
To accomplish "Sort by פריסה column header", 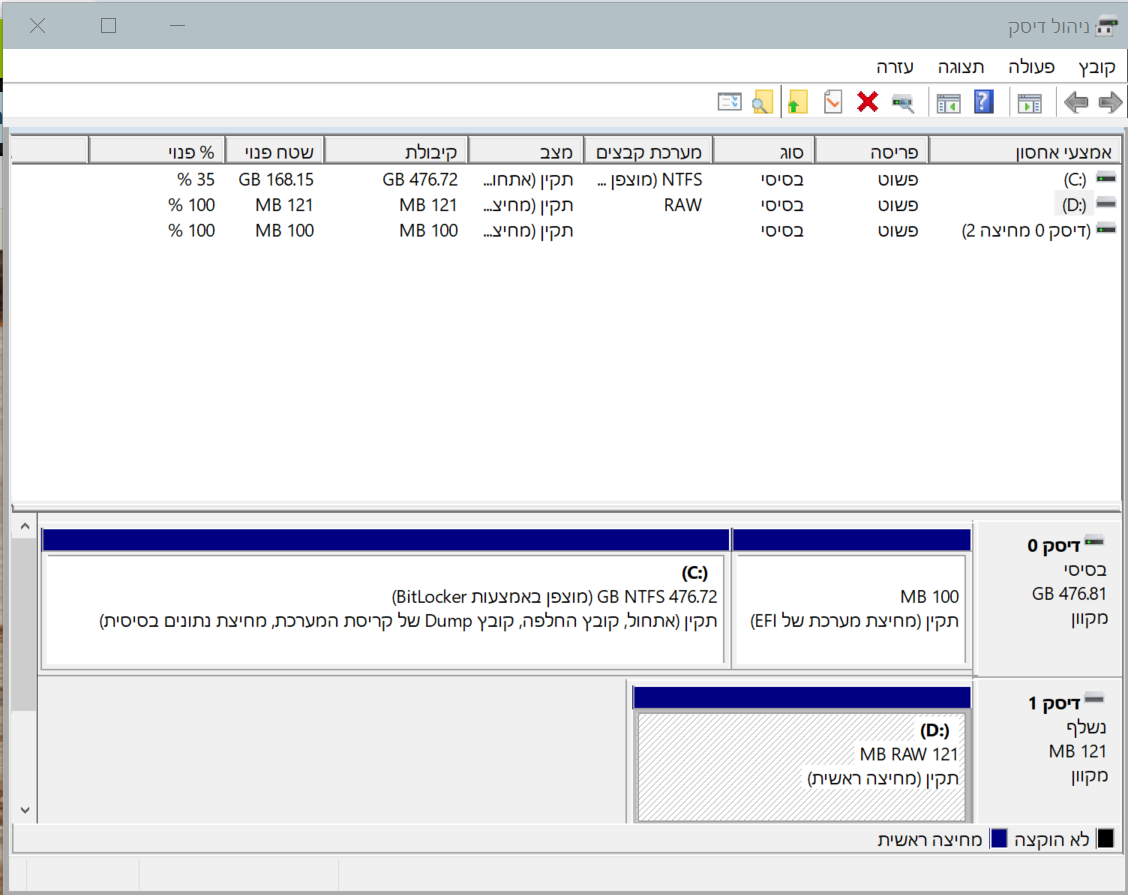I will [x=871, y=151].
